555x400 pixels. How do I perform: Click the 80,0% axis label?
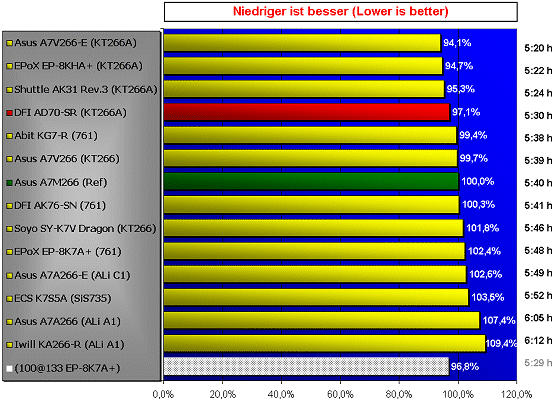point(399,394)
